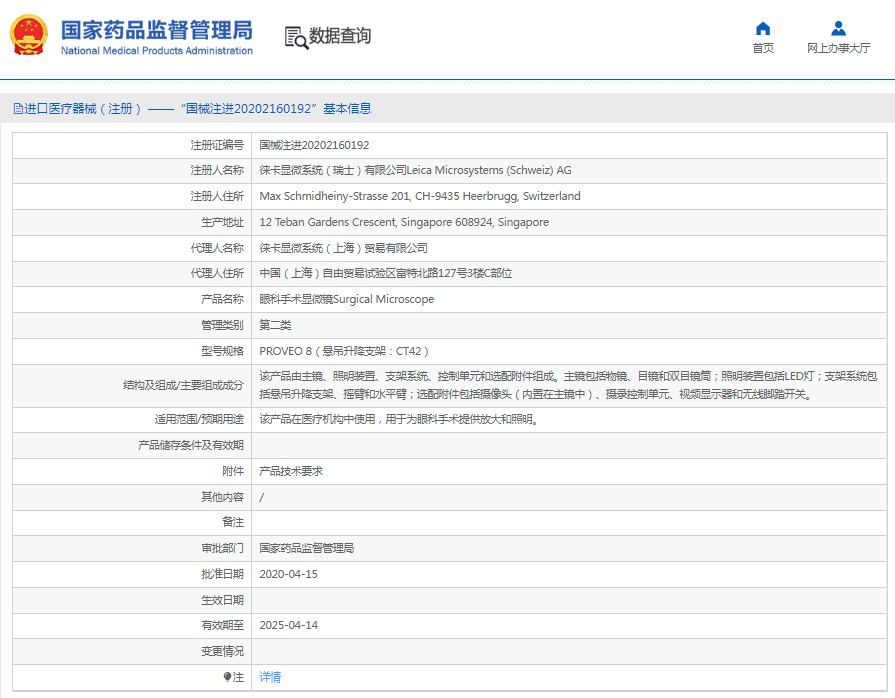The height and width of the screenshot is (698, 895).
Task: Go to 首页 via its text label
Action: [763, 48]
